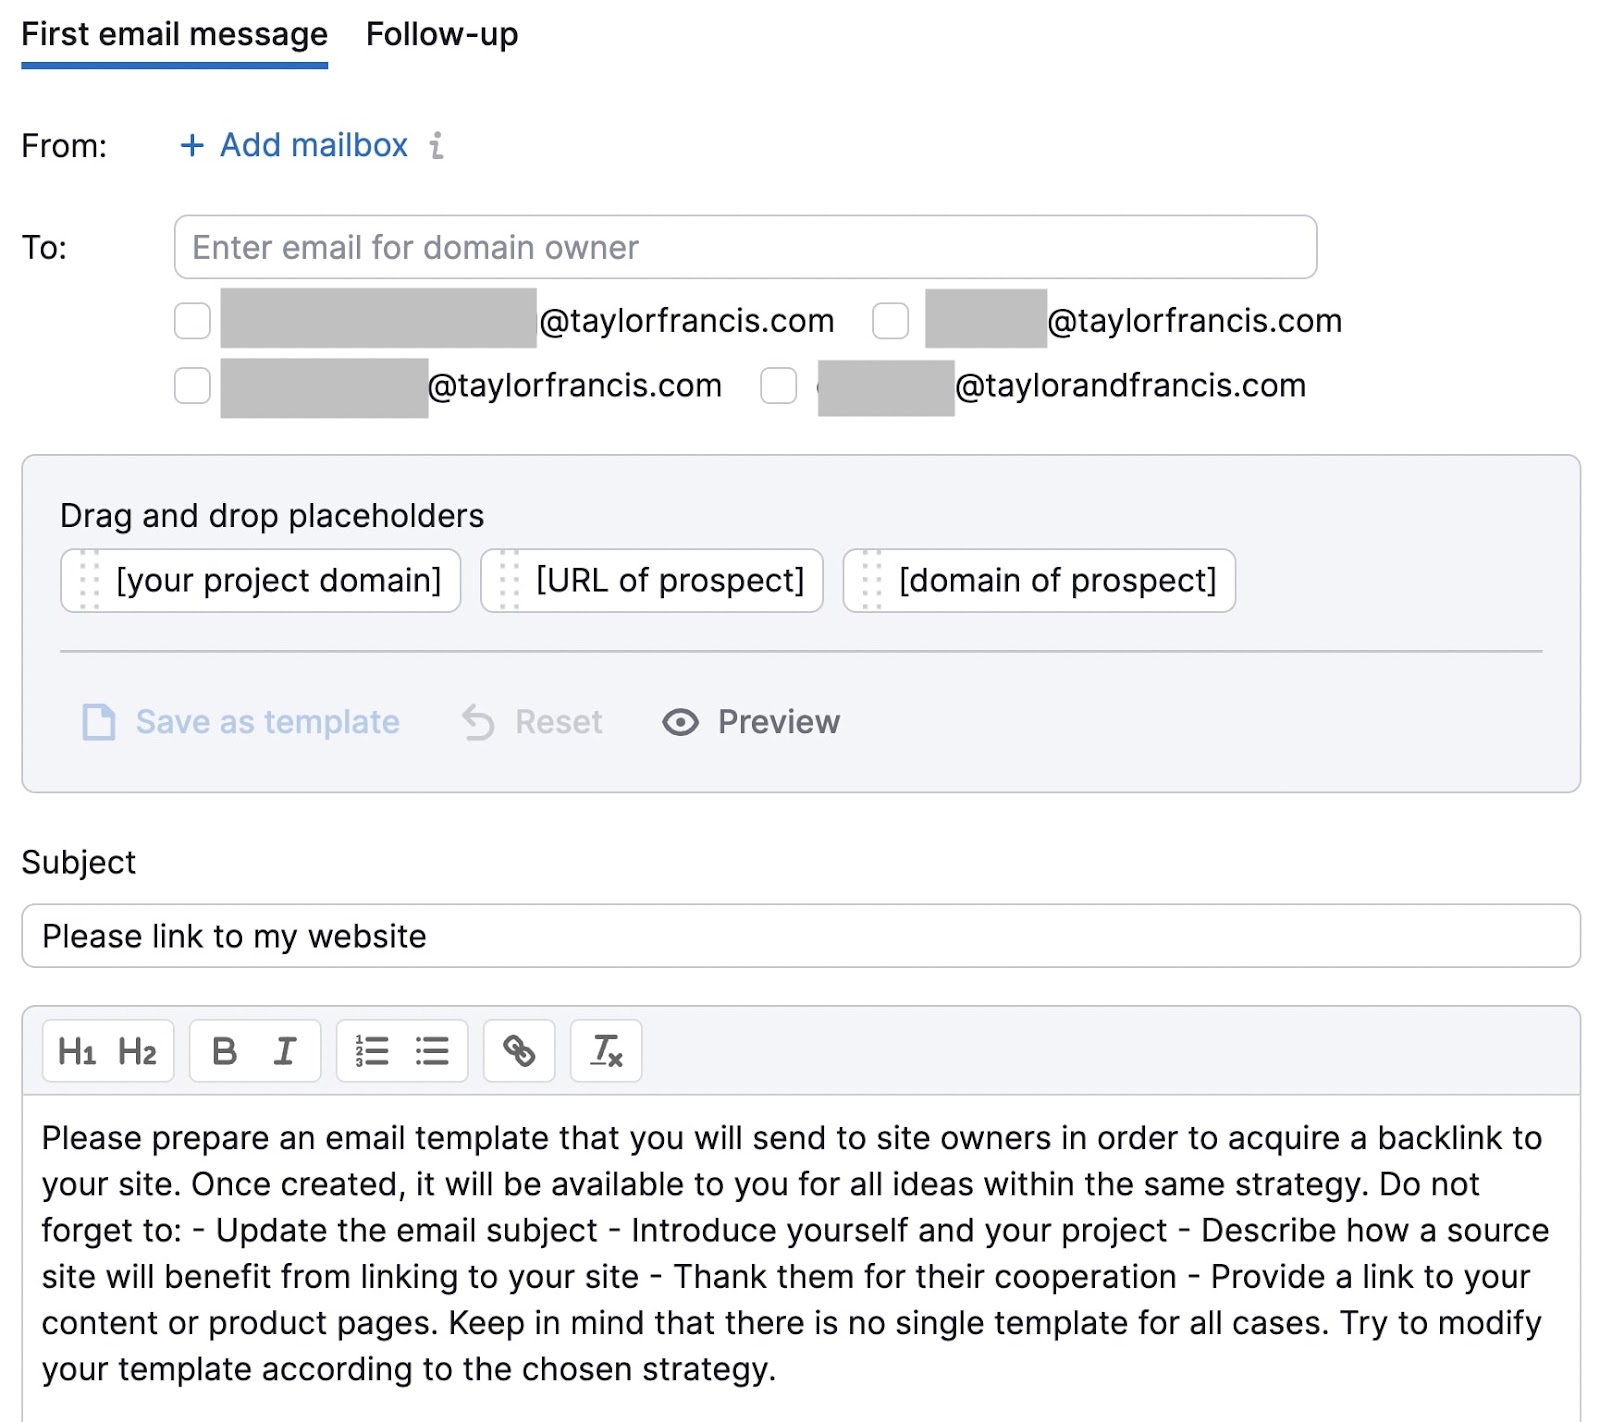Image resolution: width=1600 pixels, height=1422 pixels.
Task: Apply Heading 2 formatting
Action: coord(137,1051)
